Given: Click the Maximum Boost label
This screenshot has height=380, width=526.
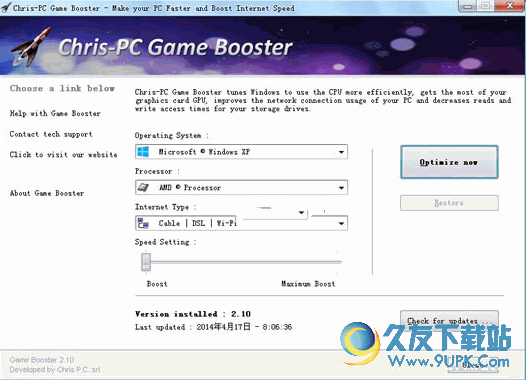Looking at the screenshot, I should click(x=308, y=284).
